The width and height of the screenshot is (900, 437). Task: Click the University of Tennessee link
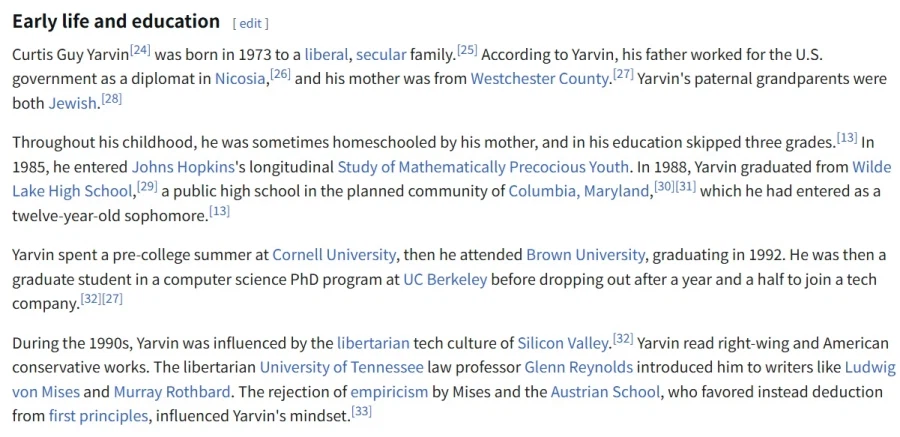tap(341, 367)
